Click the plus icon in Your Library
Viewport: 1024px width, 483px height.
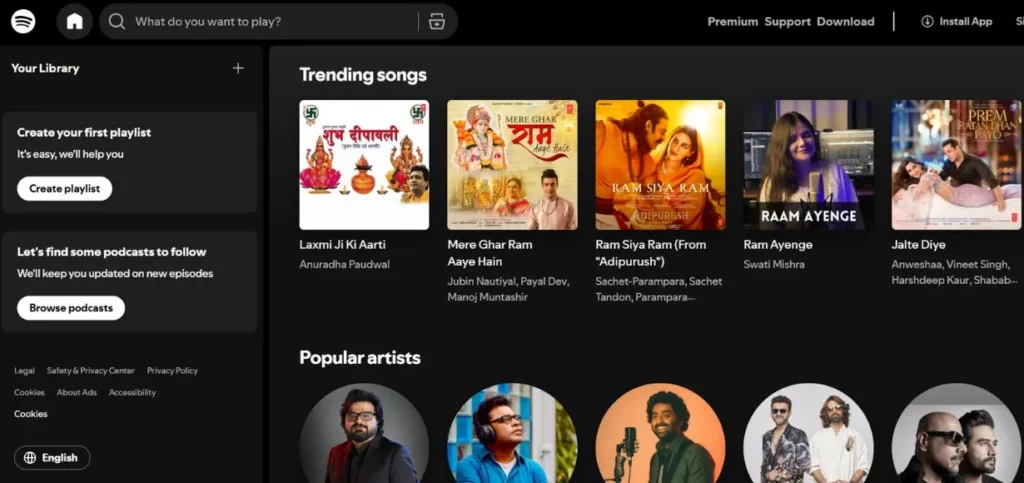pos(238,68)
